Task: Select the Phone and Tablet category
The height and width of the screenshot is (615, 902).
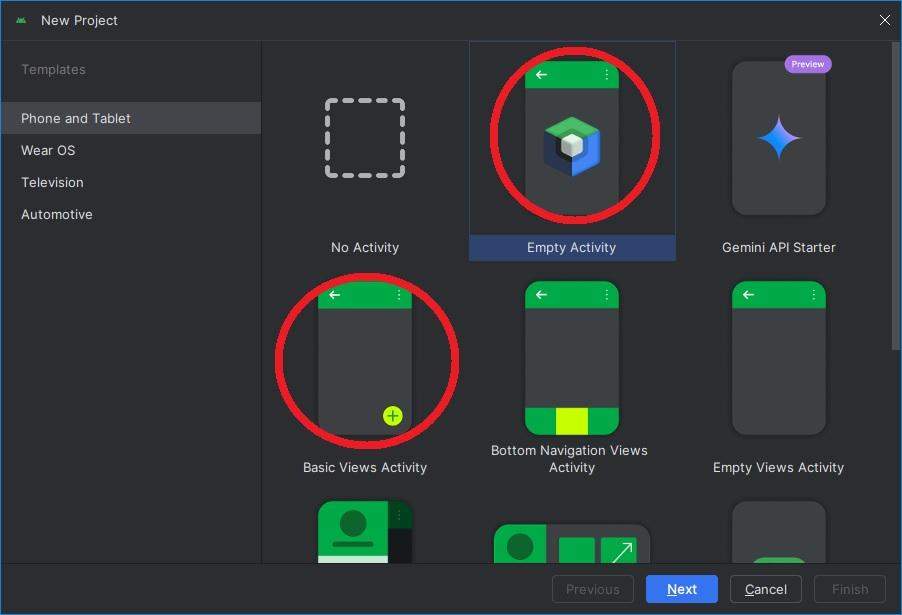Action: 76,118
